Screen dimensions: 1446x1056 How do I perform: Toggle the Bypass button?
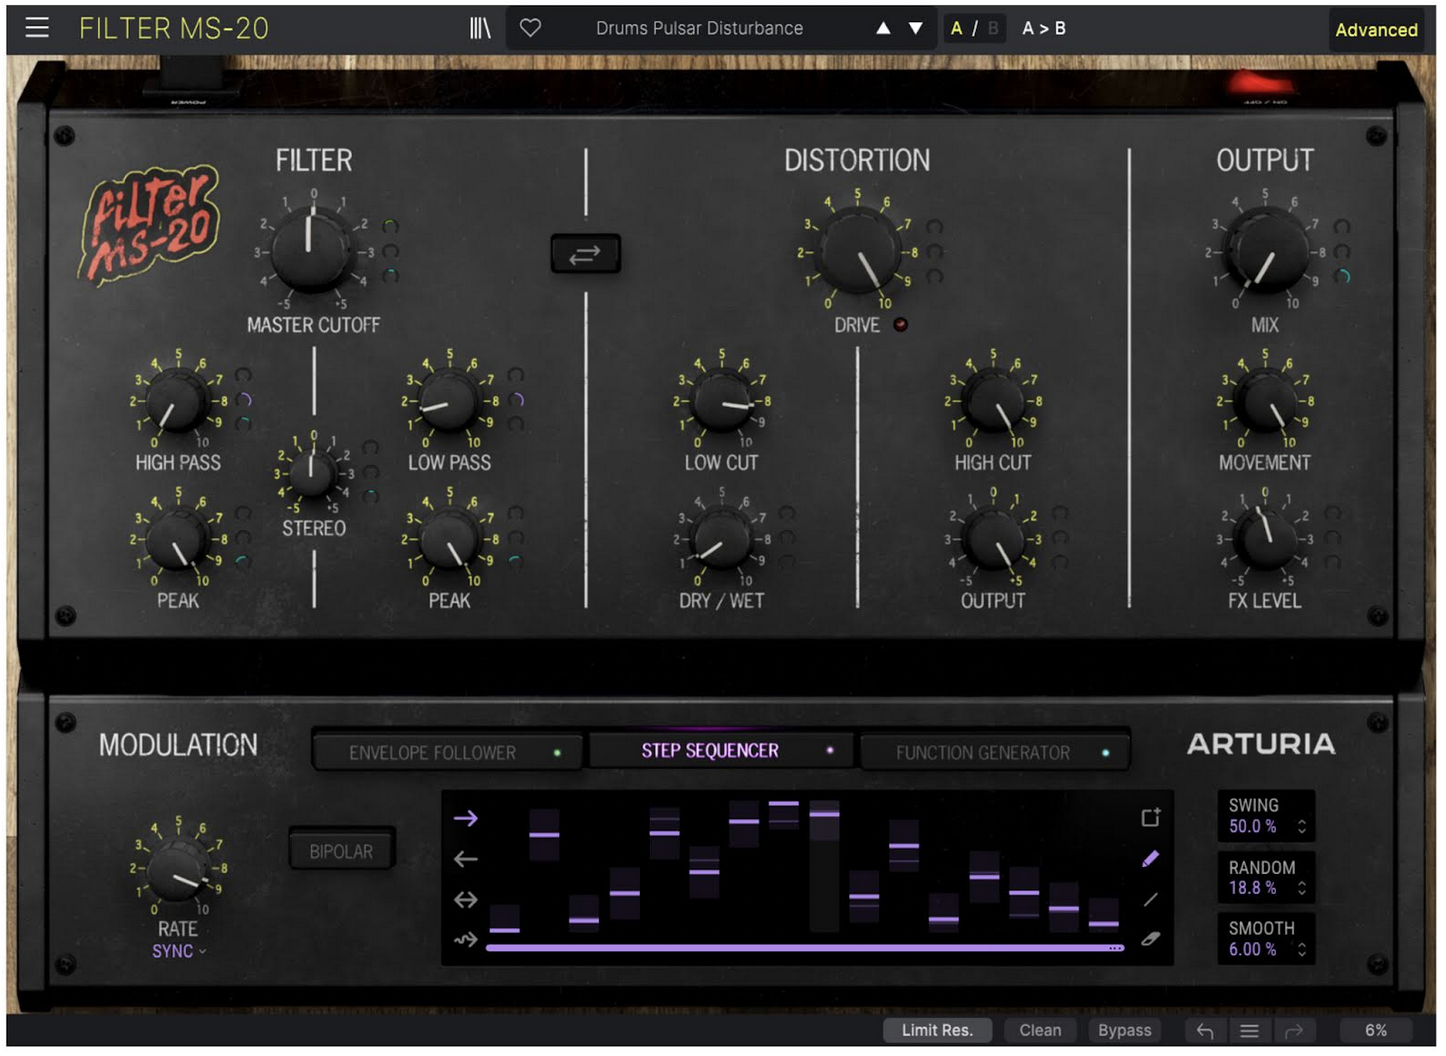point(1124,1029)
